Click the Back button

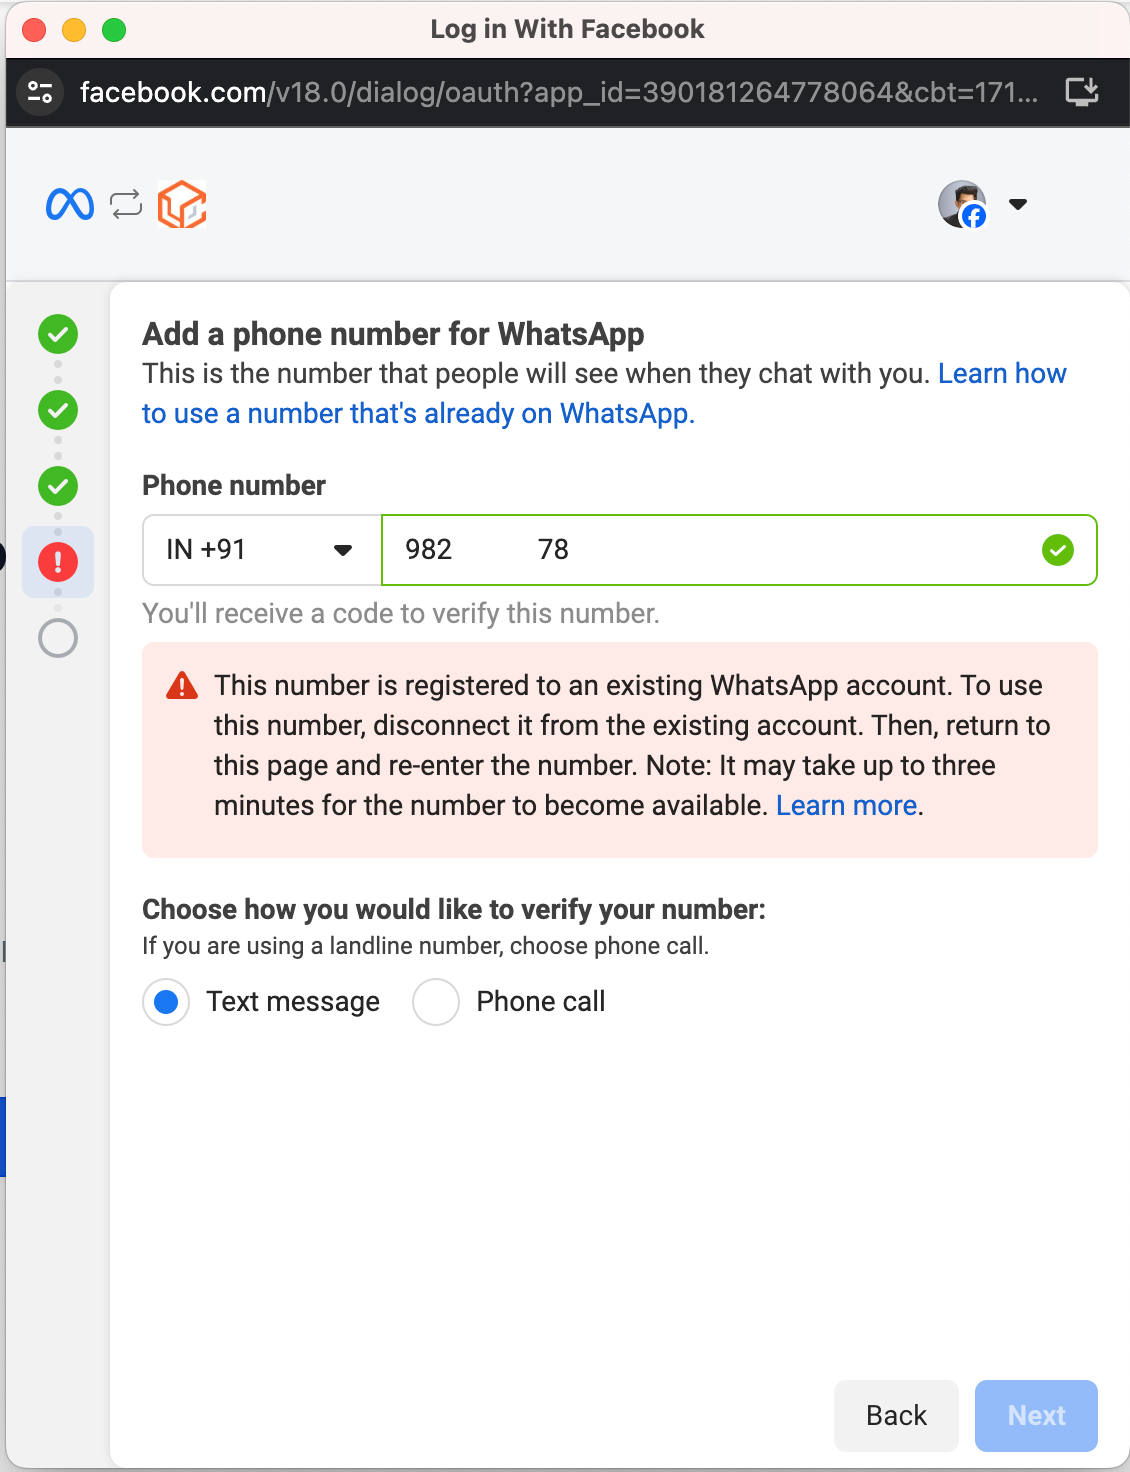point(897,1416)
